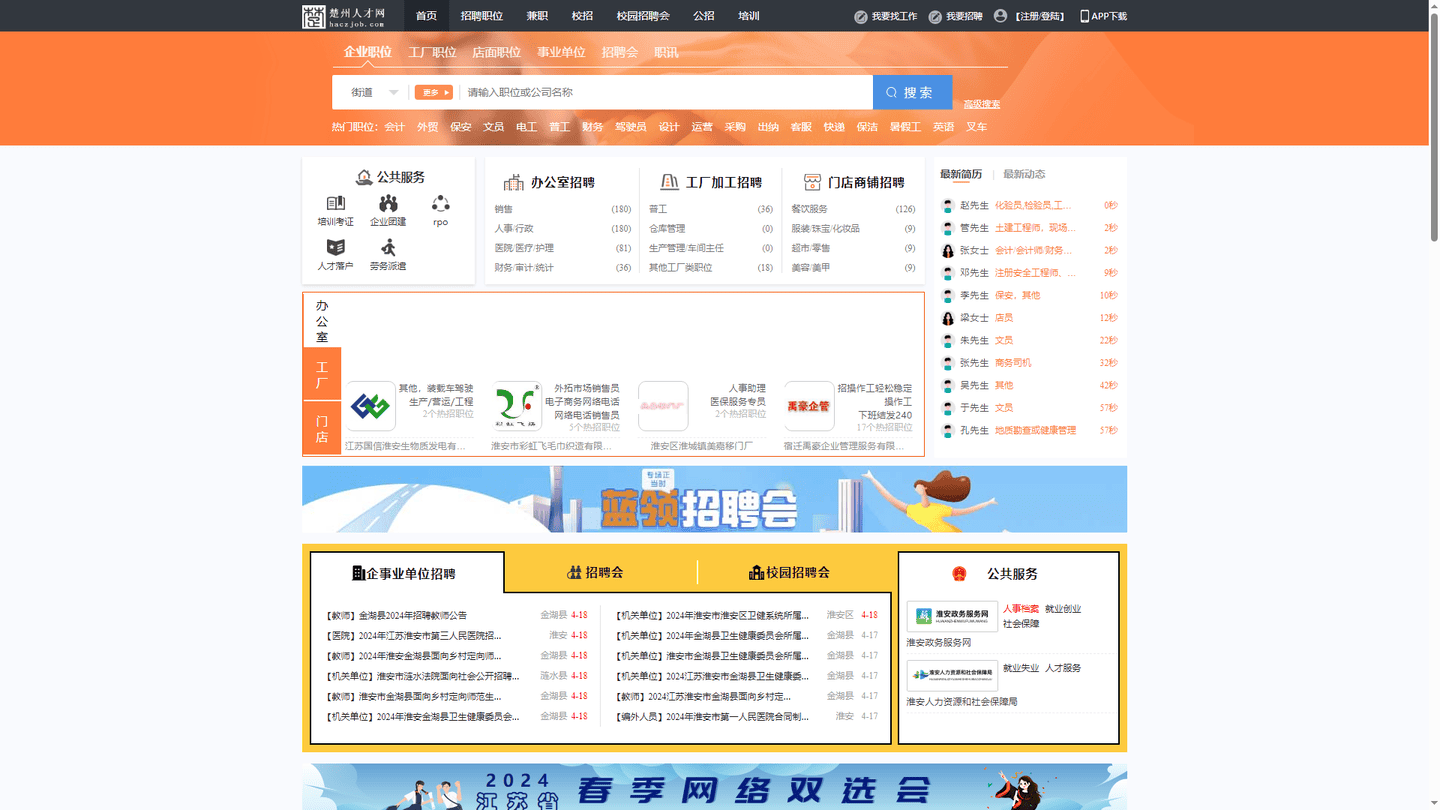Open the 培训 menu item
The width and height of the screenshot is (1440, 810).
click(749, 16)
